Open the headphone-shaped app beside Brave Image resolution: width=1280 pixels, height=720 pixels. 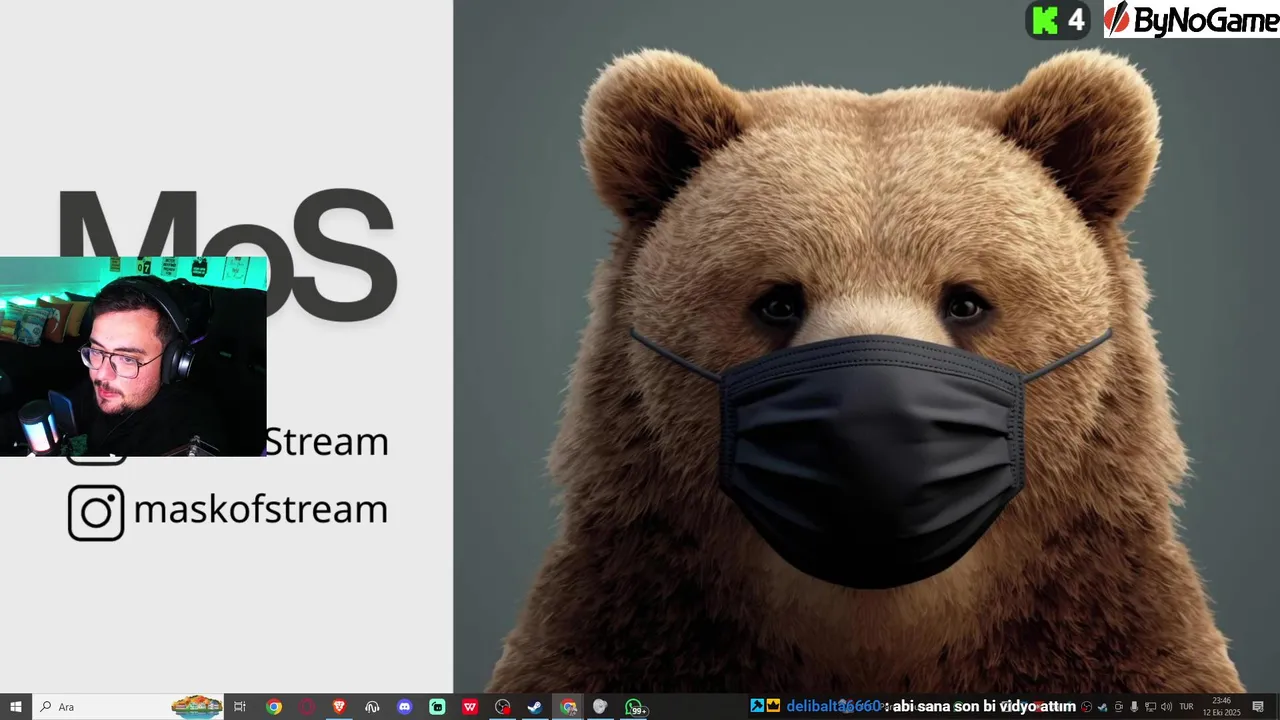[372, 707]
